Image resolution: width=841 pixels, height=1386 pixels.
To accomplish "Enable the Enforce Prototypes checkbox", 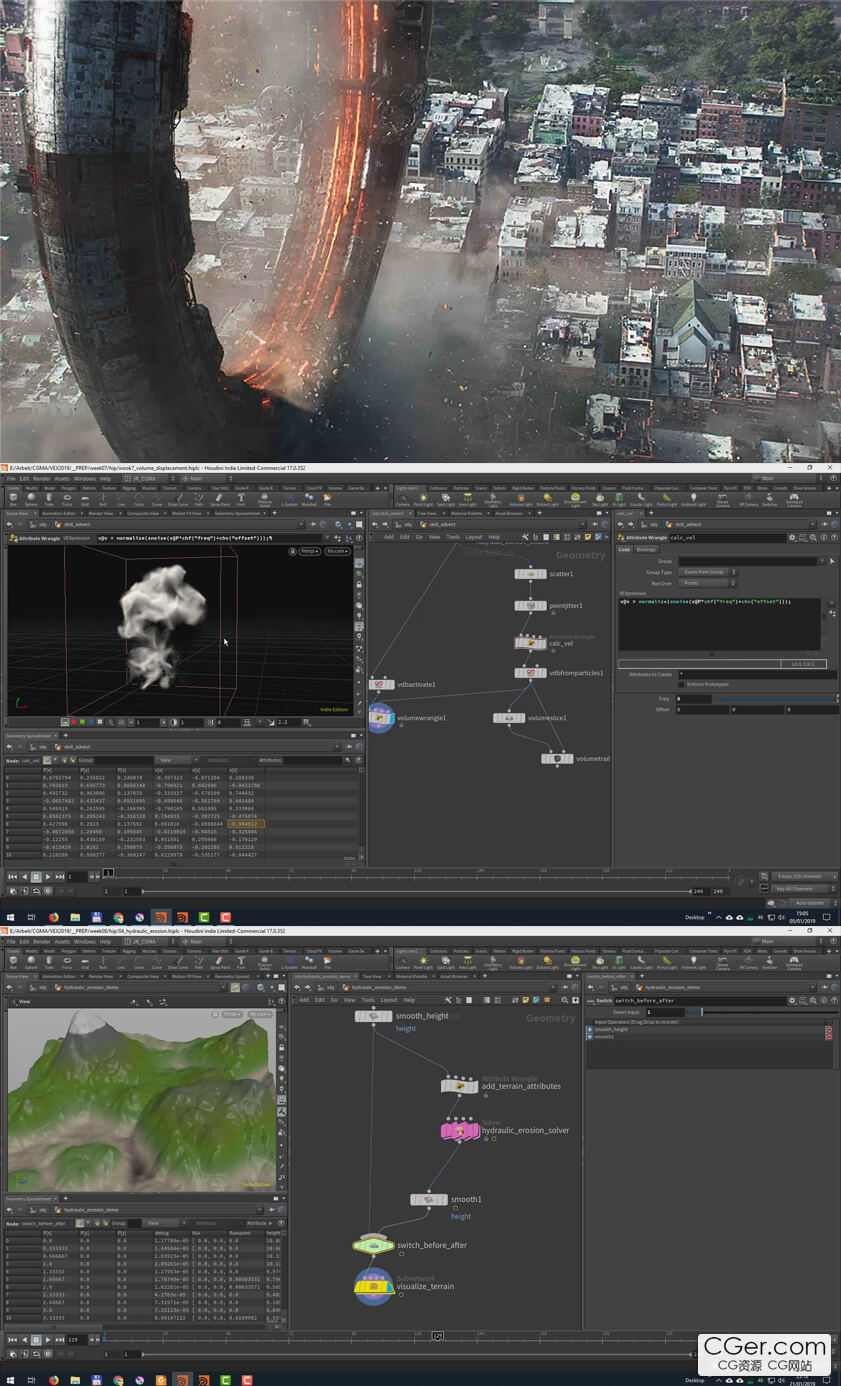I will (x=681, y=684).
